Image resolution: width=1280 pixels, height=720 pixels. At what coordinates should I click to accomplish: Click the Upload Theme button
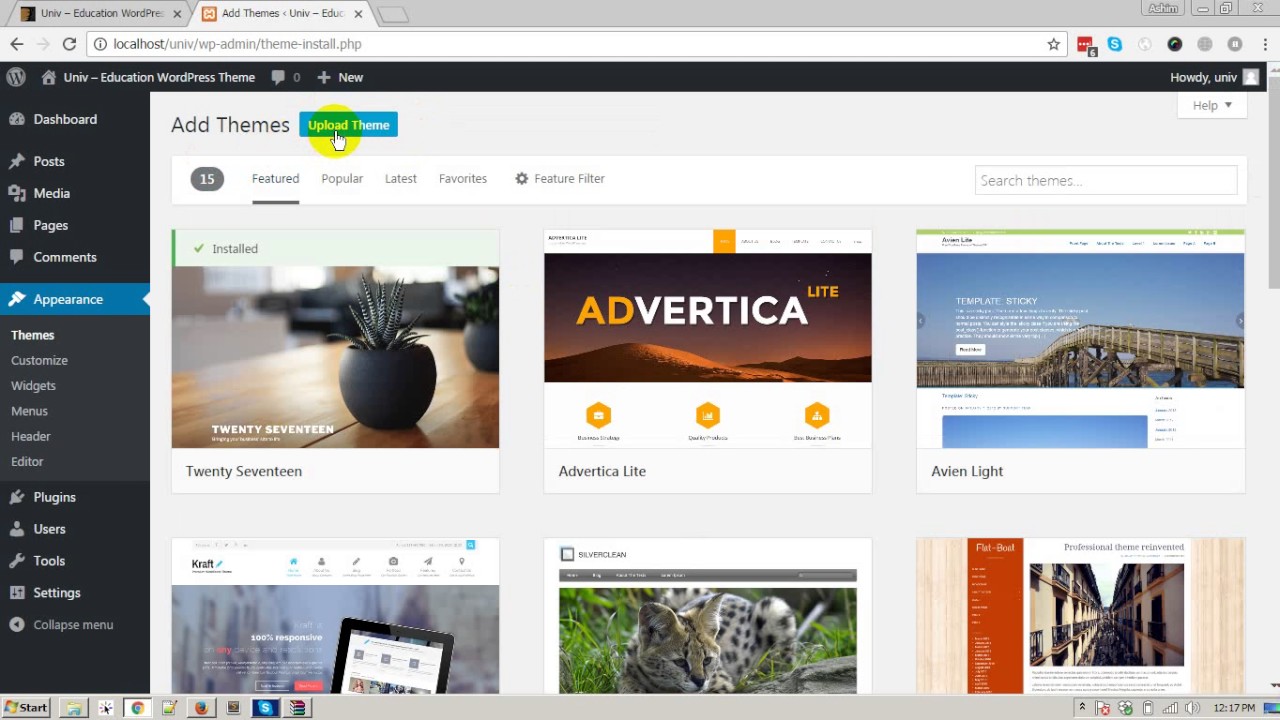348,125
